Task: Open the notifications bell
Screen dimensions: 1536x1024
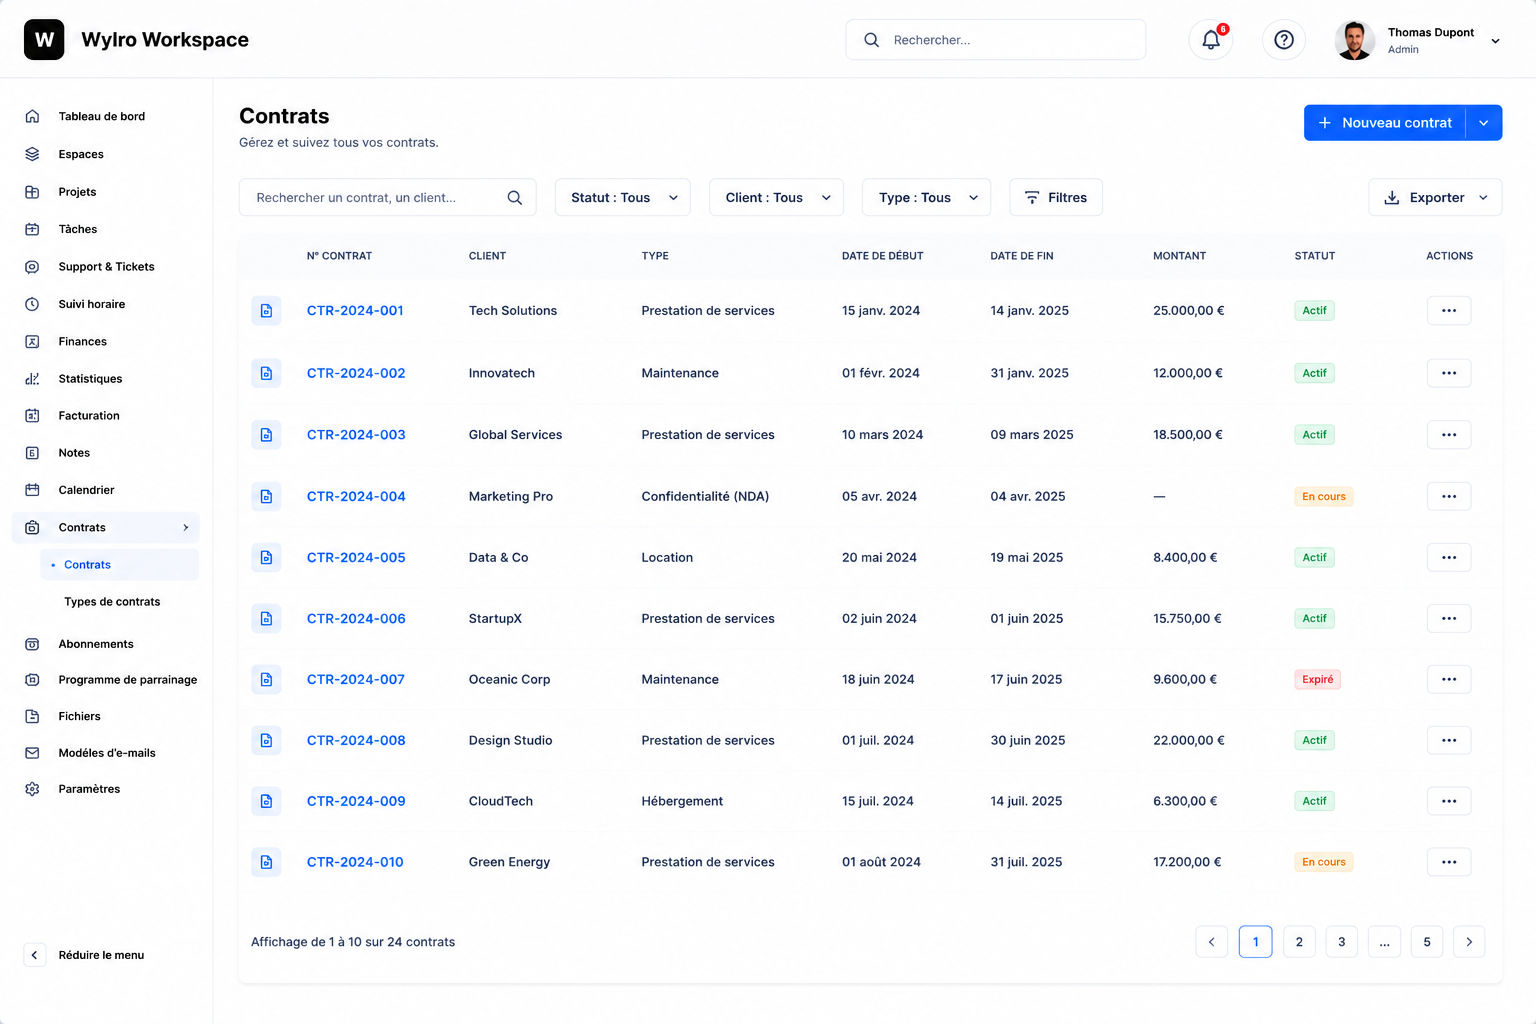Action: click(1211, 40)
